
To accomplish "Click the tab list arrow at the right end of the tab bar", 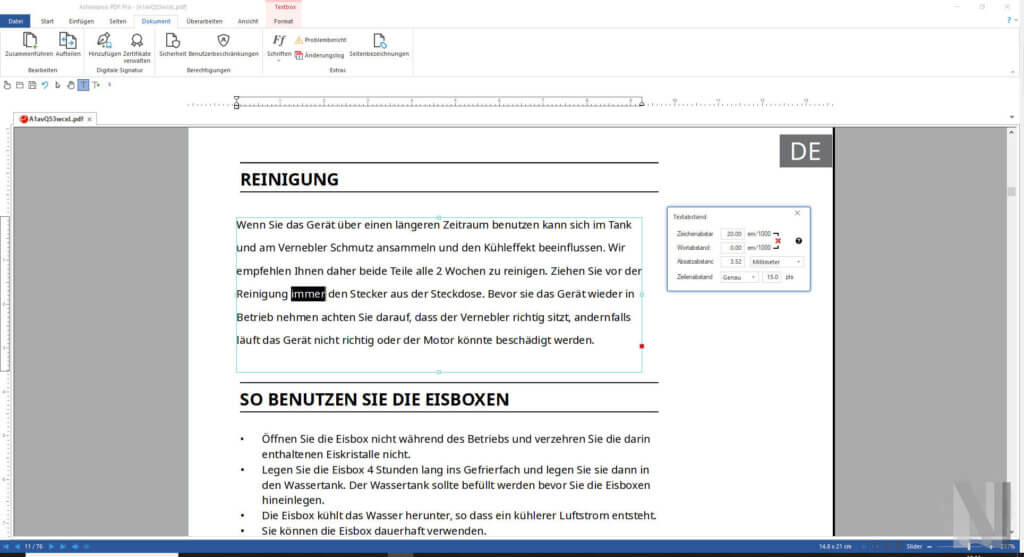I will click(x=1012, y=118).
